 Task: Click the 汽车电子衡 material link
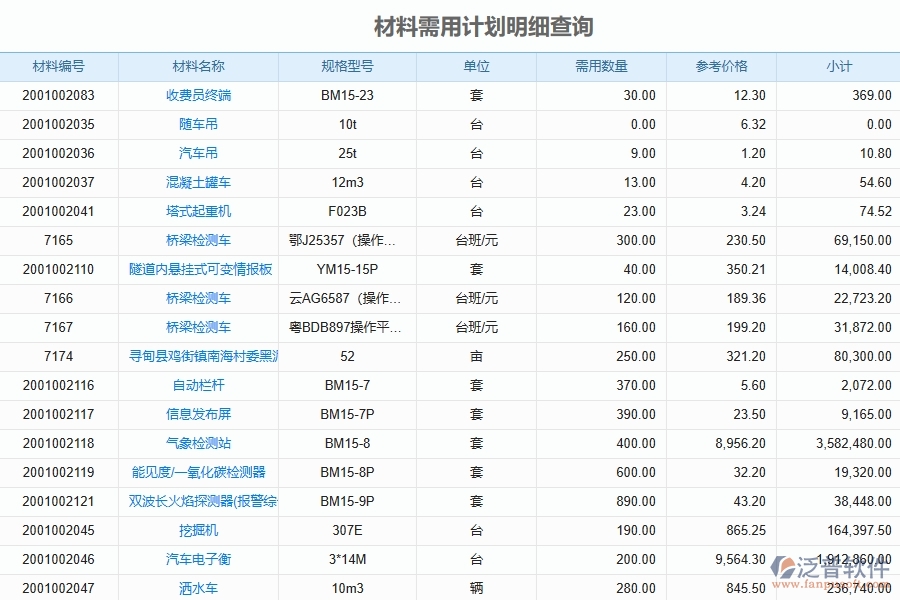[200, 559]
